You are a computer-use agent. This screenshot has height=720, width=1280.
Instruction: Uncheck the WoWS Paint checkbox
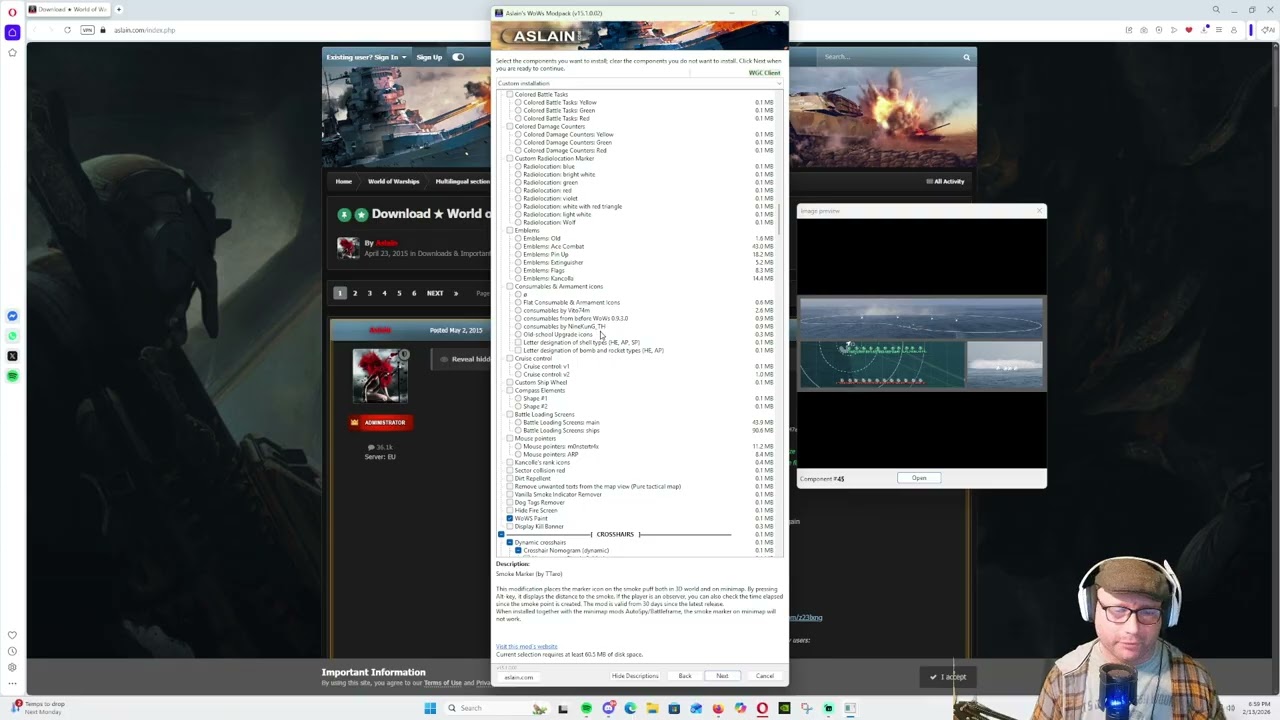[510, 518]
